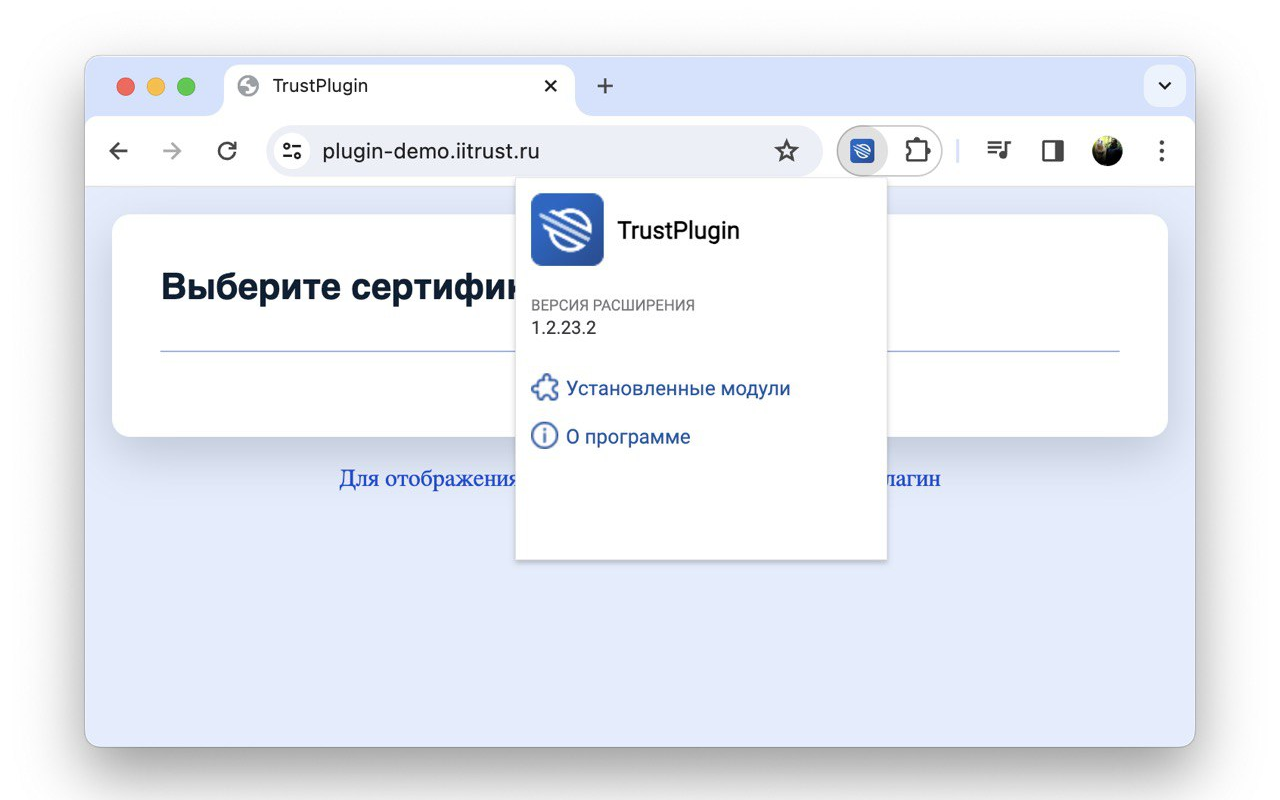
Task: Click the site permissions icon in address bar
Action: point(292,150)
